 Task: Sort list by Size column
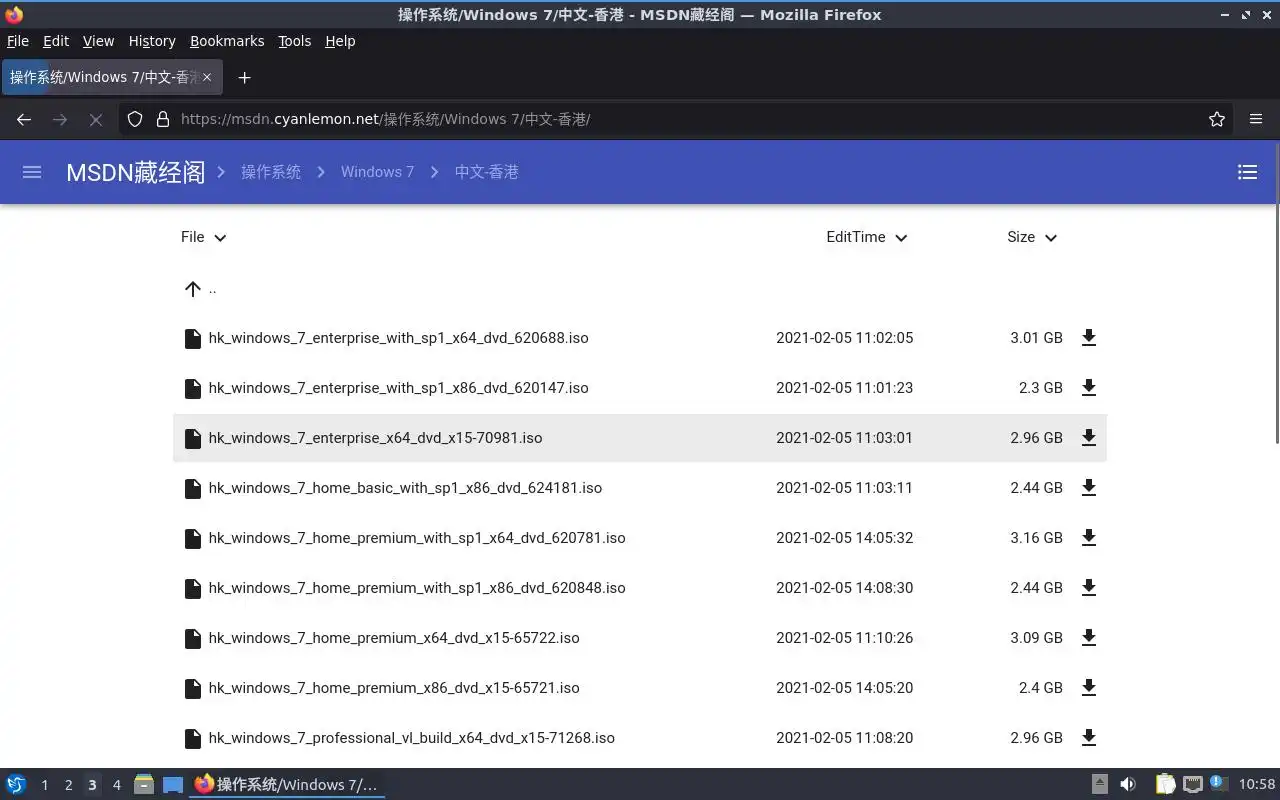coord(1032,237)
